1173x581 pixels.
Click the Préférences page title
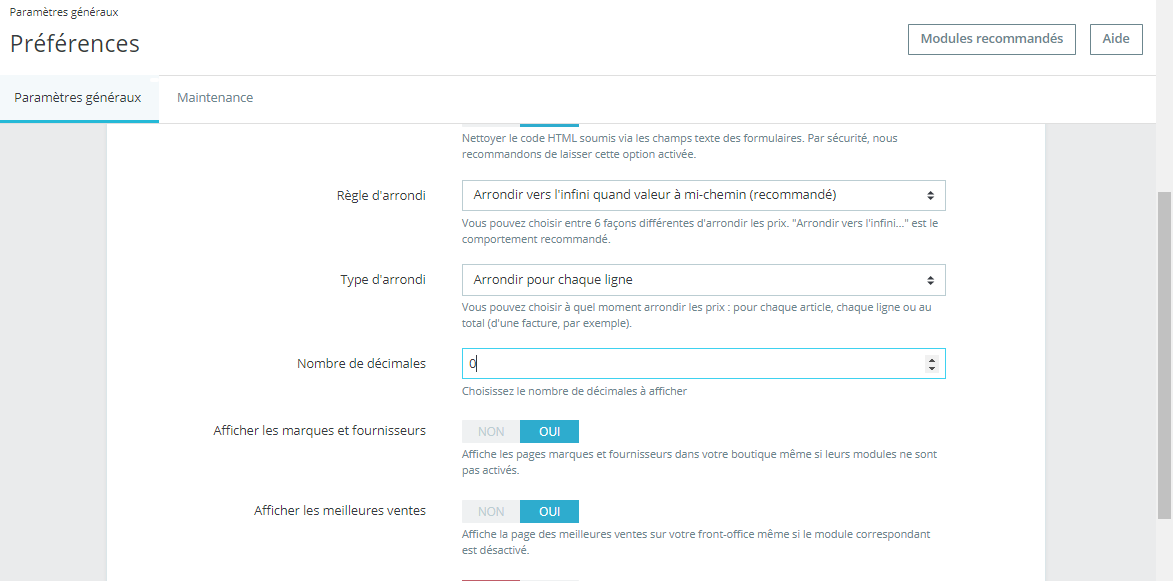tap(75, 43)
